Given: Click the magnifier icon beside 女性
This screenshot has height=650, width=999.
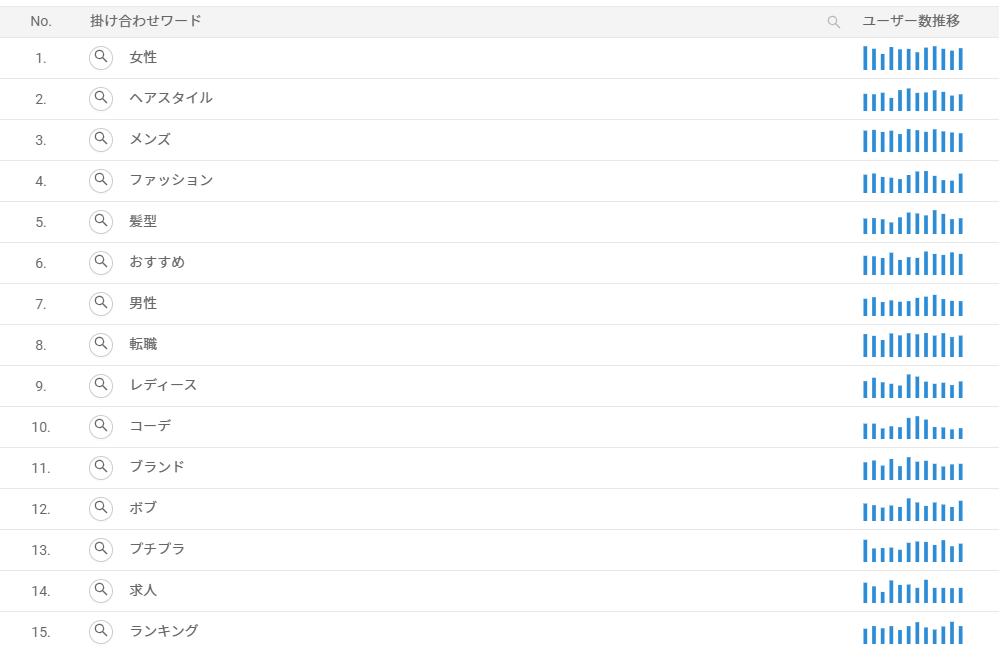Looking at the screenshot, I should [x=101, y=57].
